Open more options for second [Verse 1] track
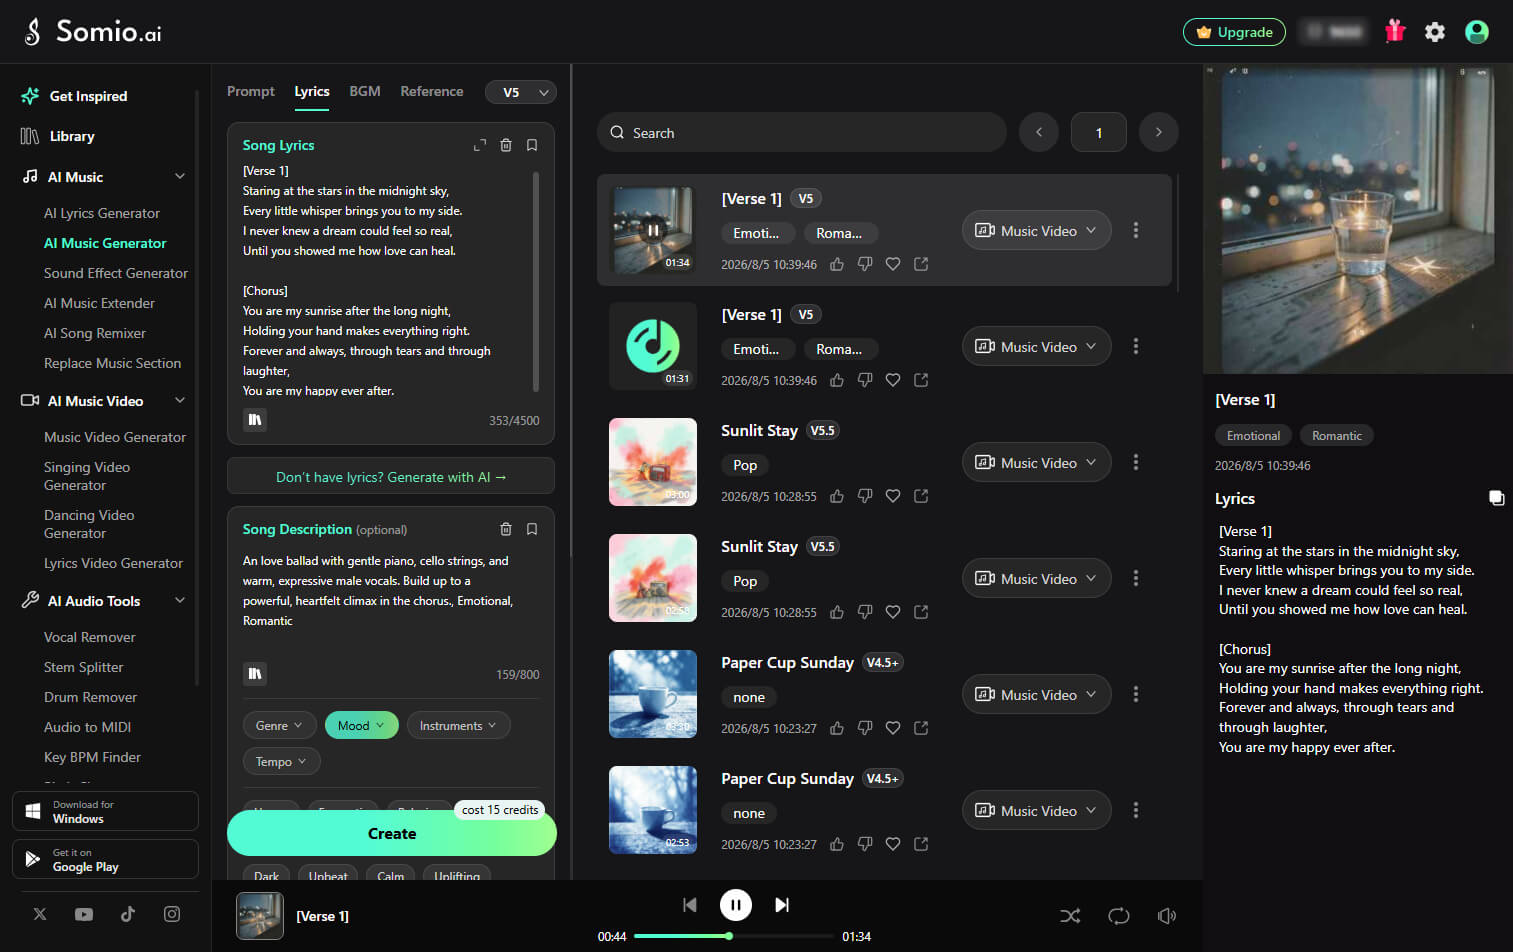The height and width of the screenshot is (952, 1513). (x=1136, y=346)
